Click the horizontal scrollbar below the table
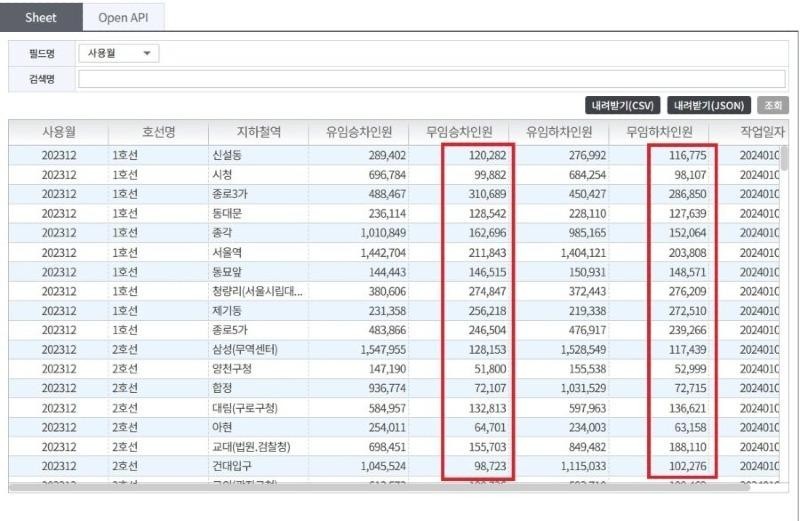Image resolution: width=800 pixels, height=521 pixels. click(380, 488)
